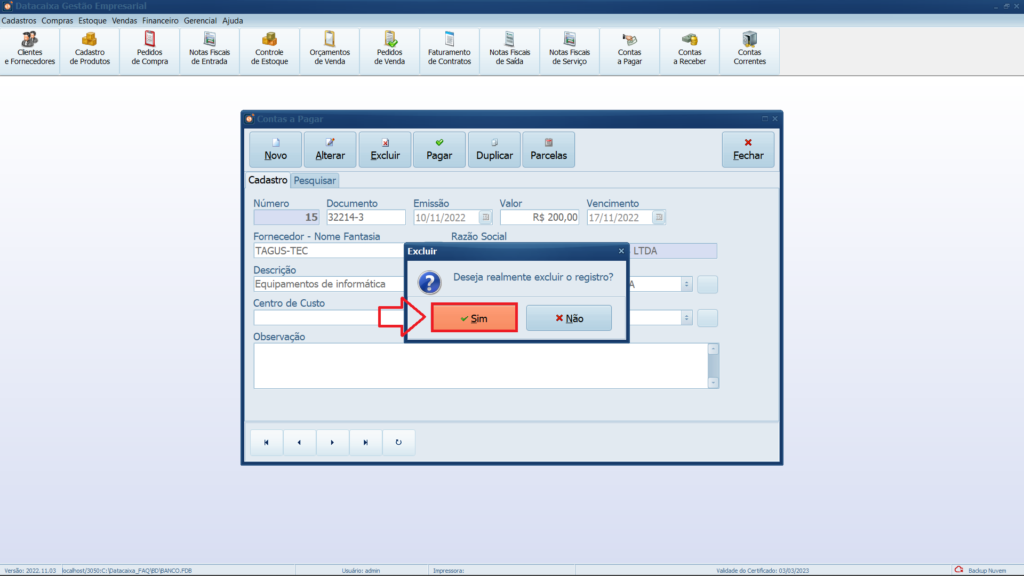Open Orçamentos de Venda module
This screenshot has width=1024, height=576.
[330, 49]
